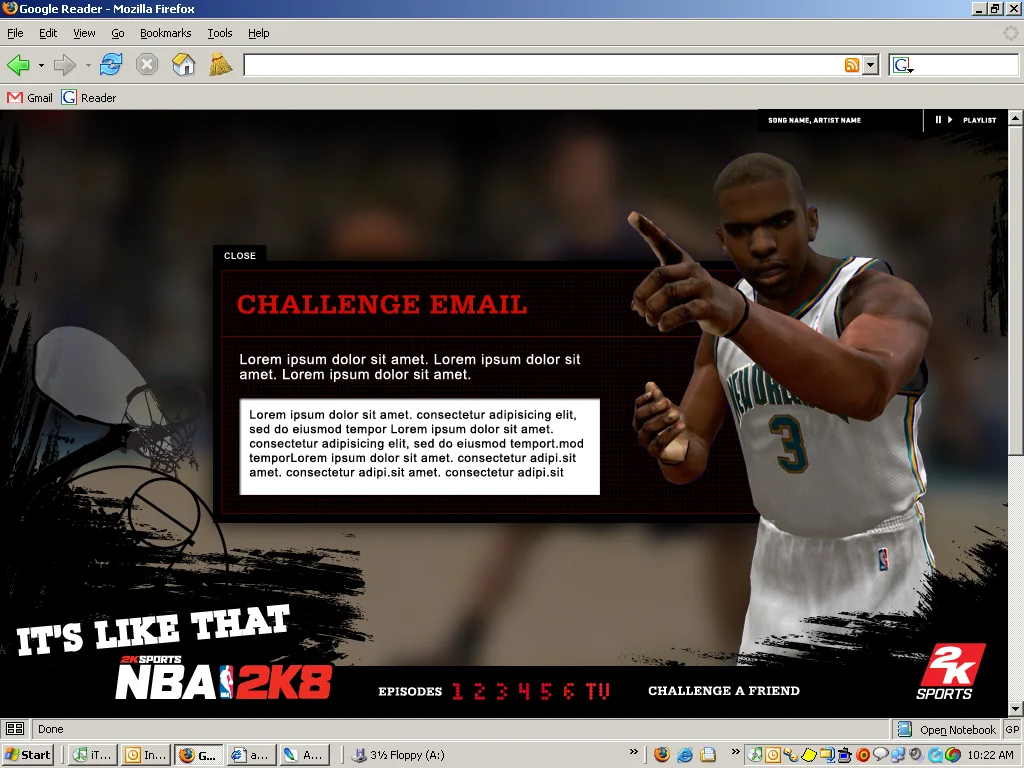Open the Edit menu

pyautogui.click(x=48, y=33)
